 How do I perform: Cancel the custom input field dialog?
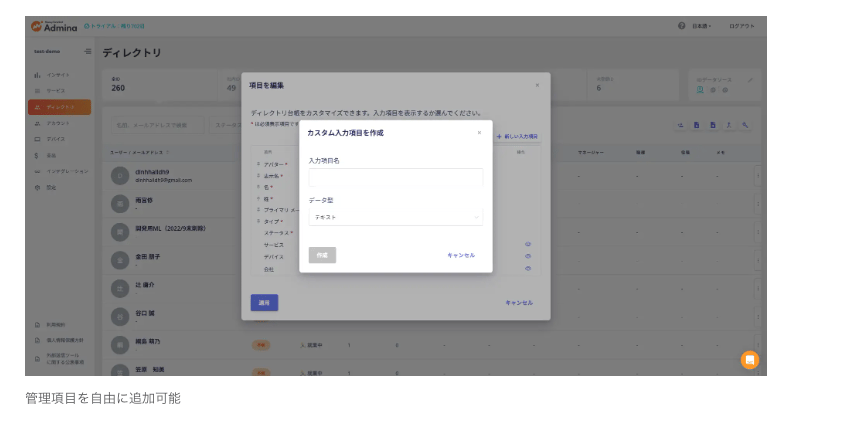coord(461,255)
